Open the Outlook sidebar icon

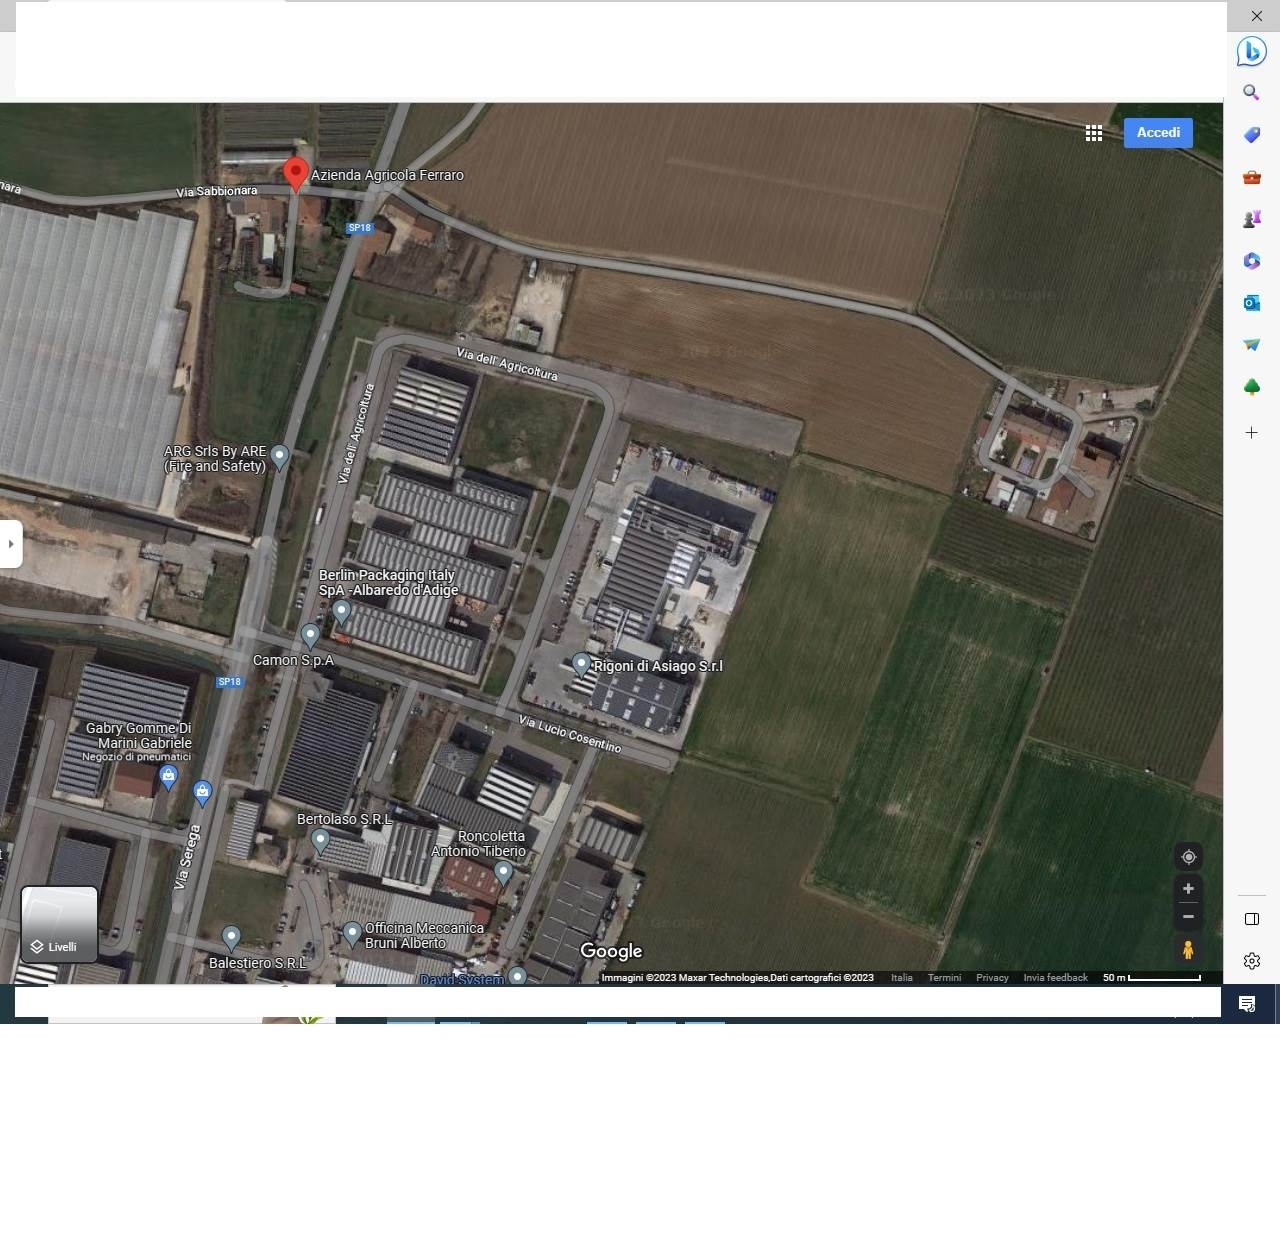point(1251,303)
